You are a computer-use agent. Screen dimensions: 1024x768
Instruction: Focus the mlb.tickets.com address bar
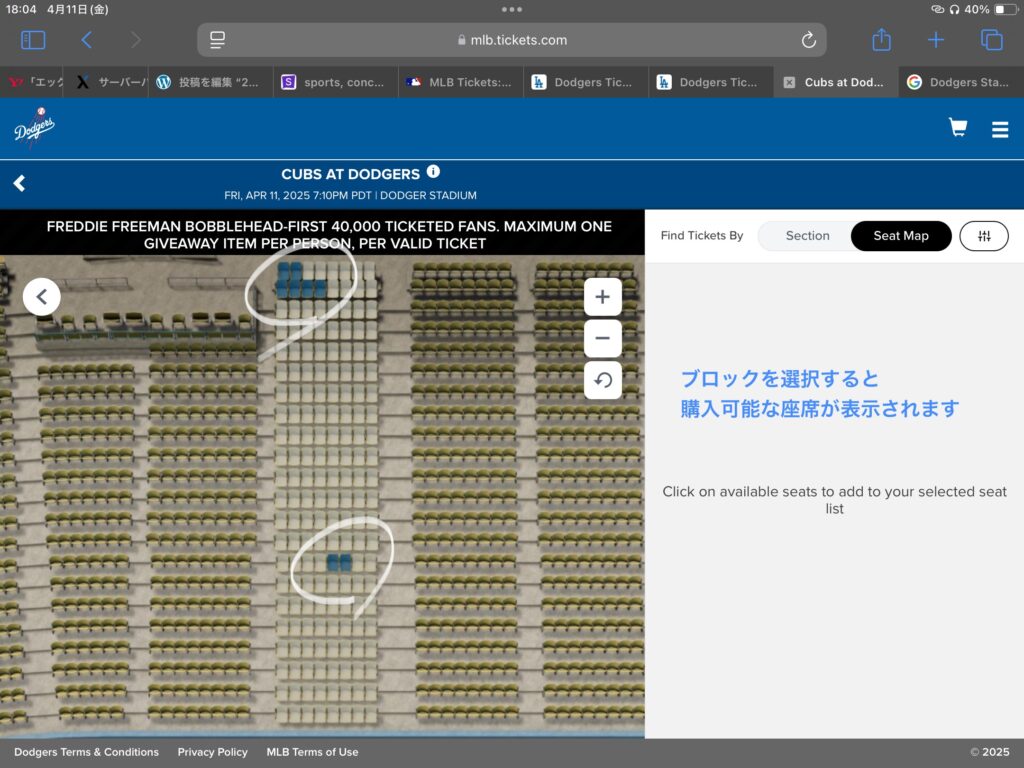click(x=512, y=40)
